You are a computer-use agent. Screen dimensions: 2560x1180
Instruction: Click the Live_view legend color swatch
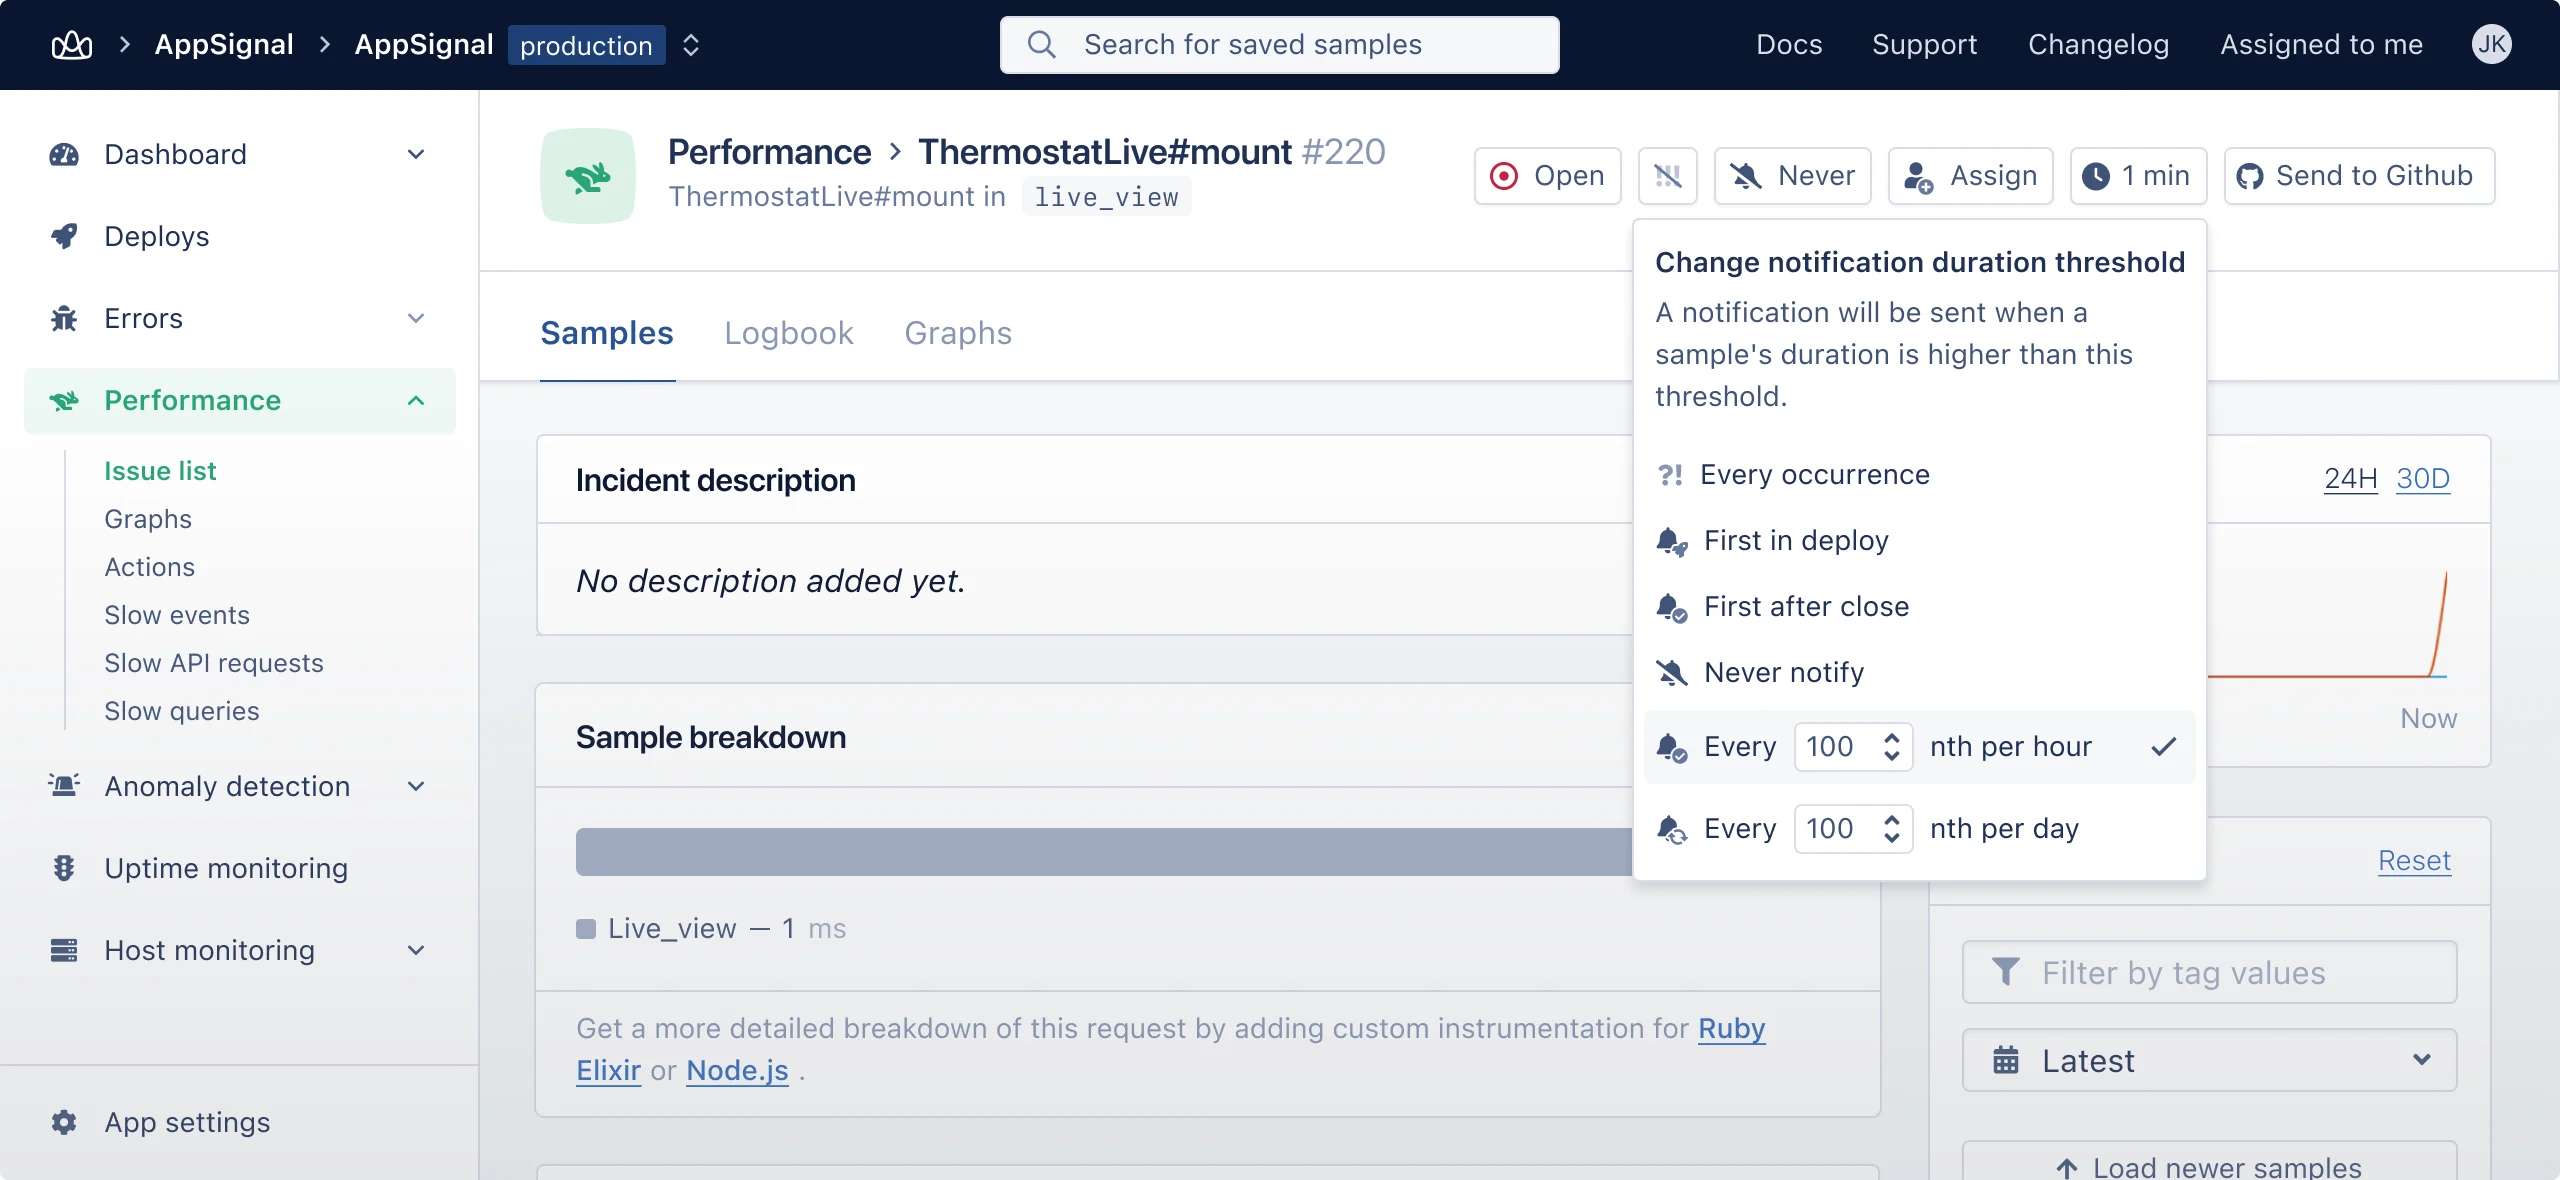coord(586,929)
